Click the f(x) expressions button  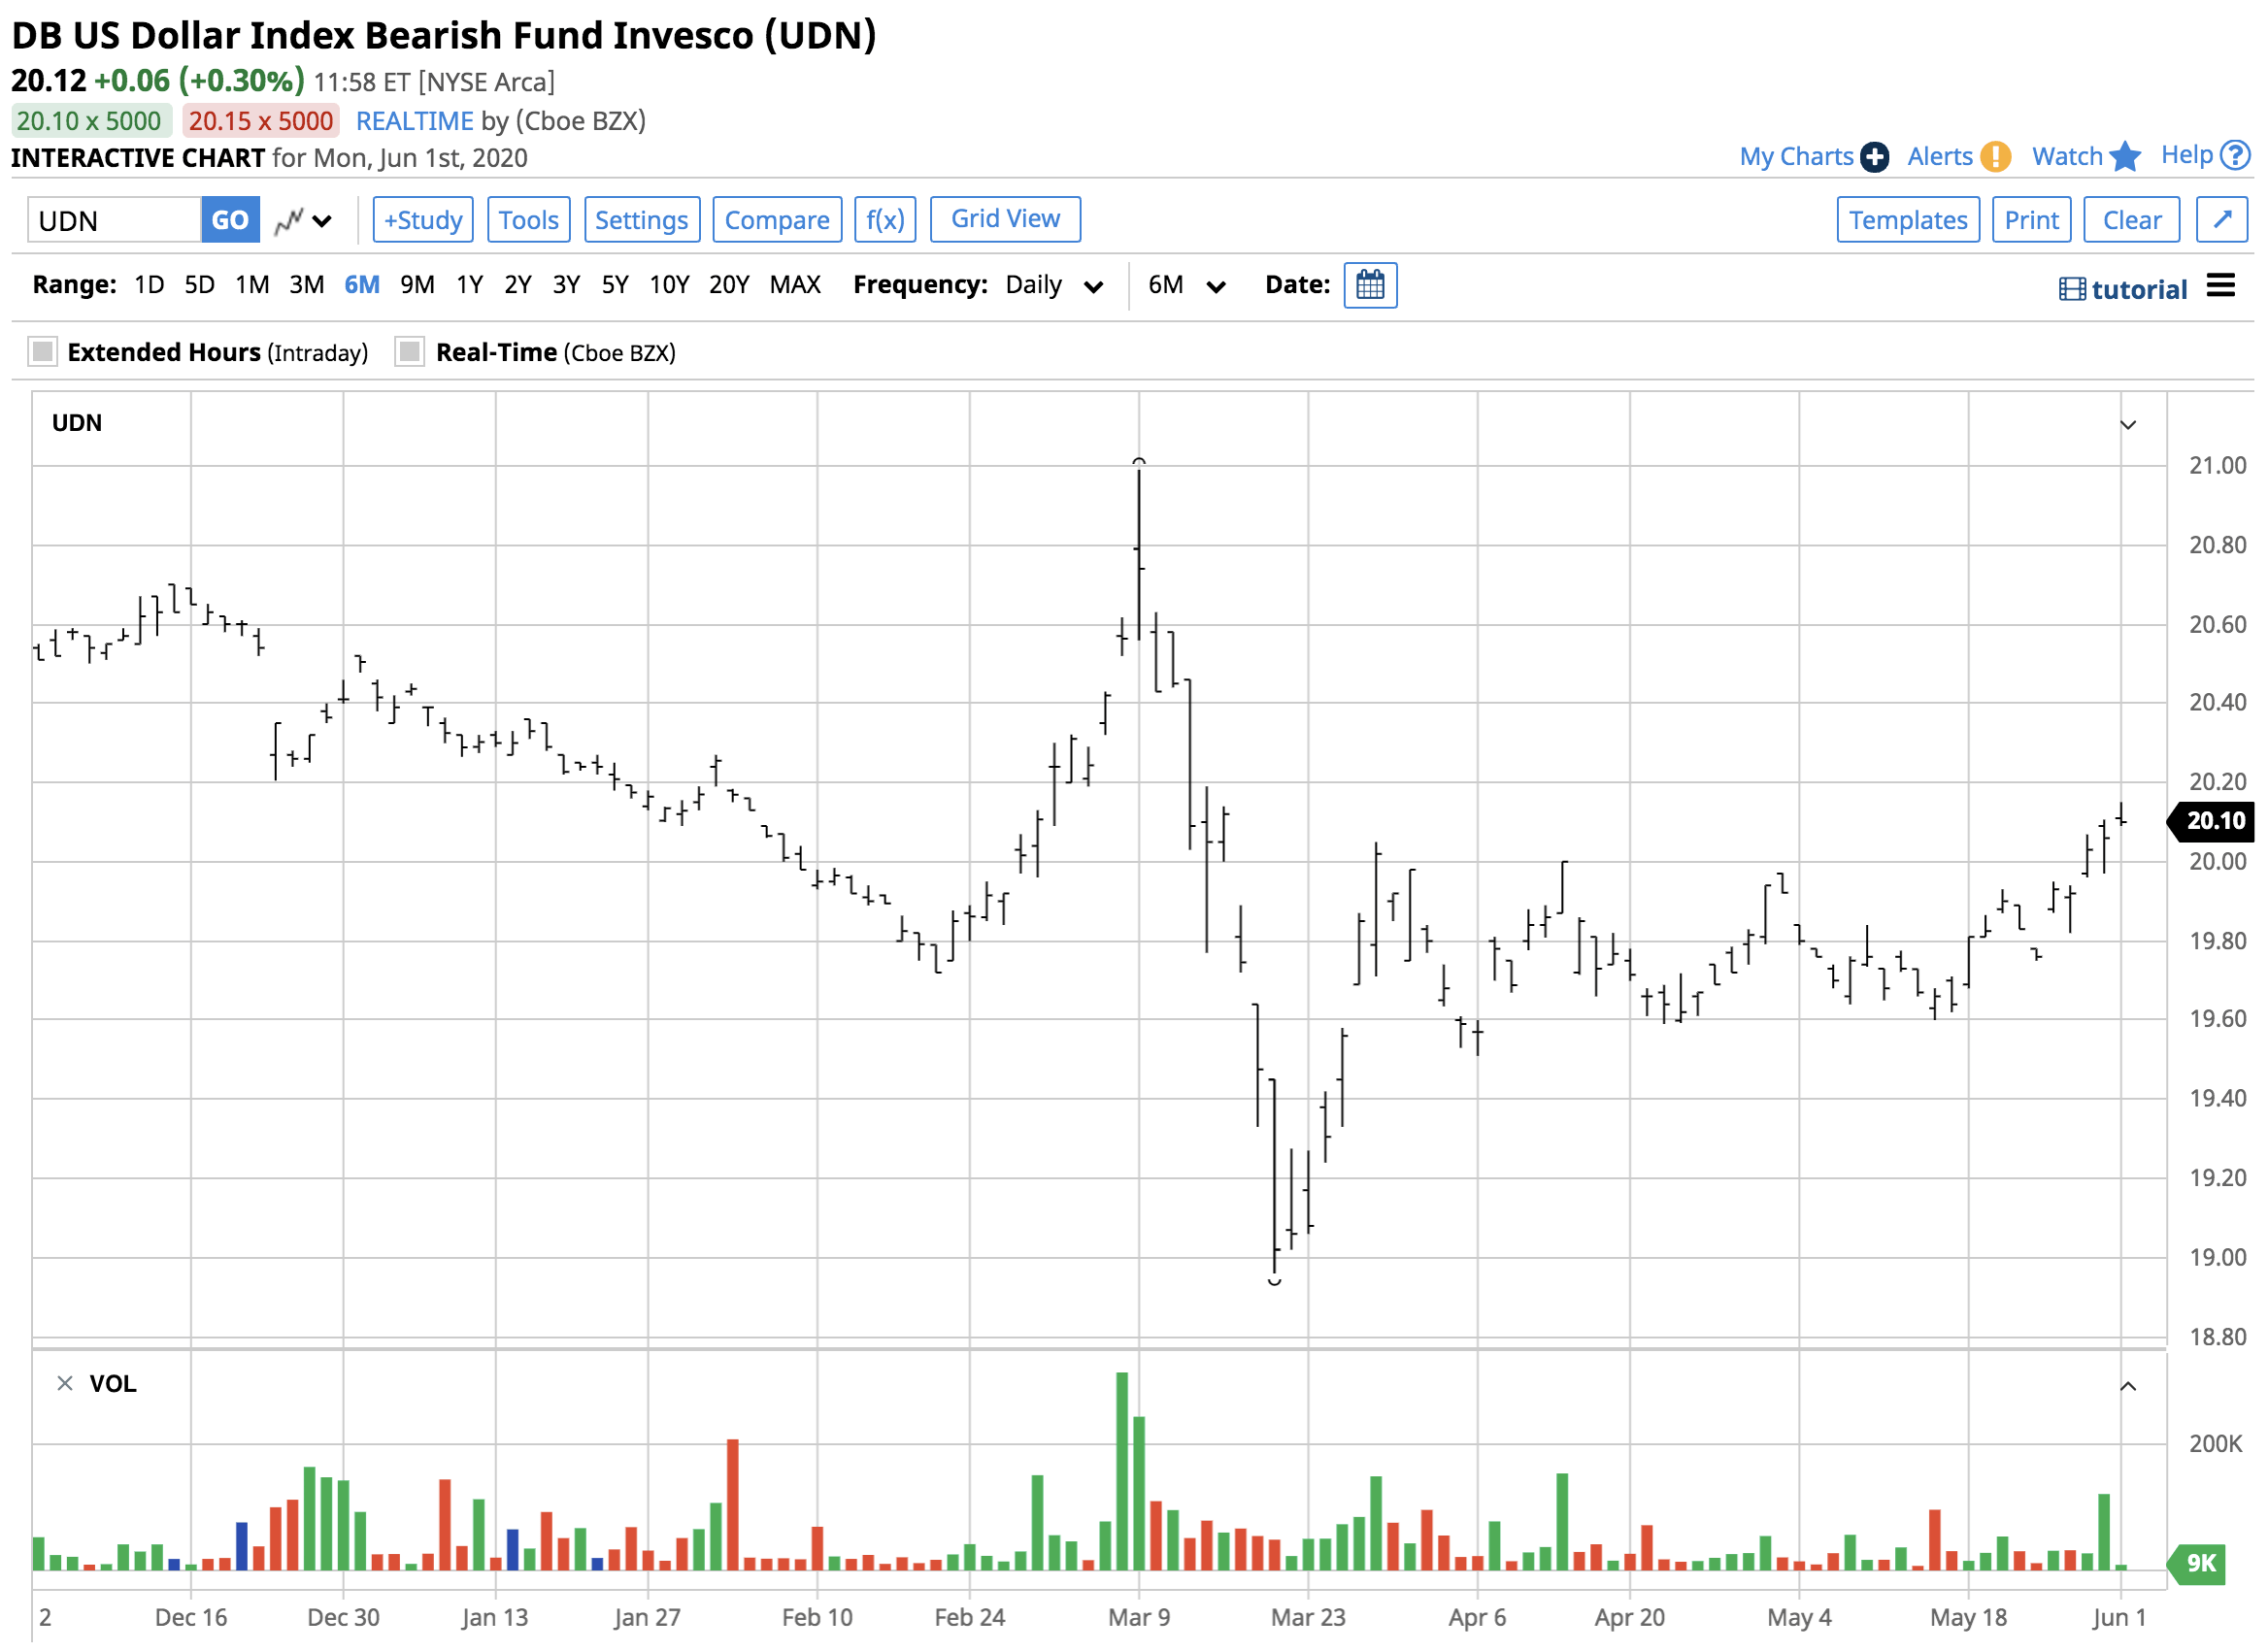click(885, 220)
